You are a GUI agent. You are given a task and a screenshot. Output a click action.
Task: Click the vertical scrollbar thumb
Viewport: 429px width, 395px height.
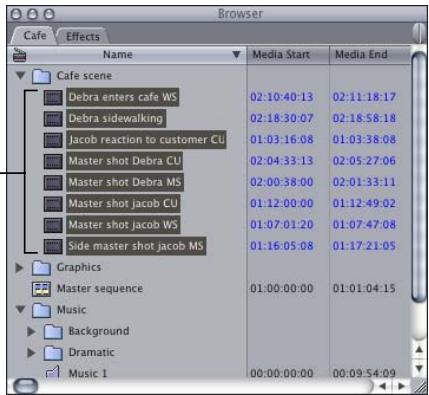[x=419, y=177]
